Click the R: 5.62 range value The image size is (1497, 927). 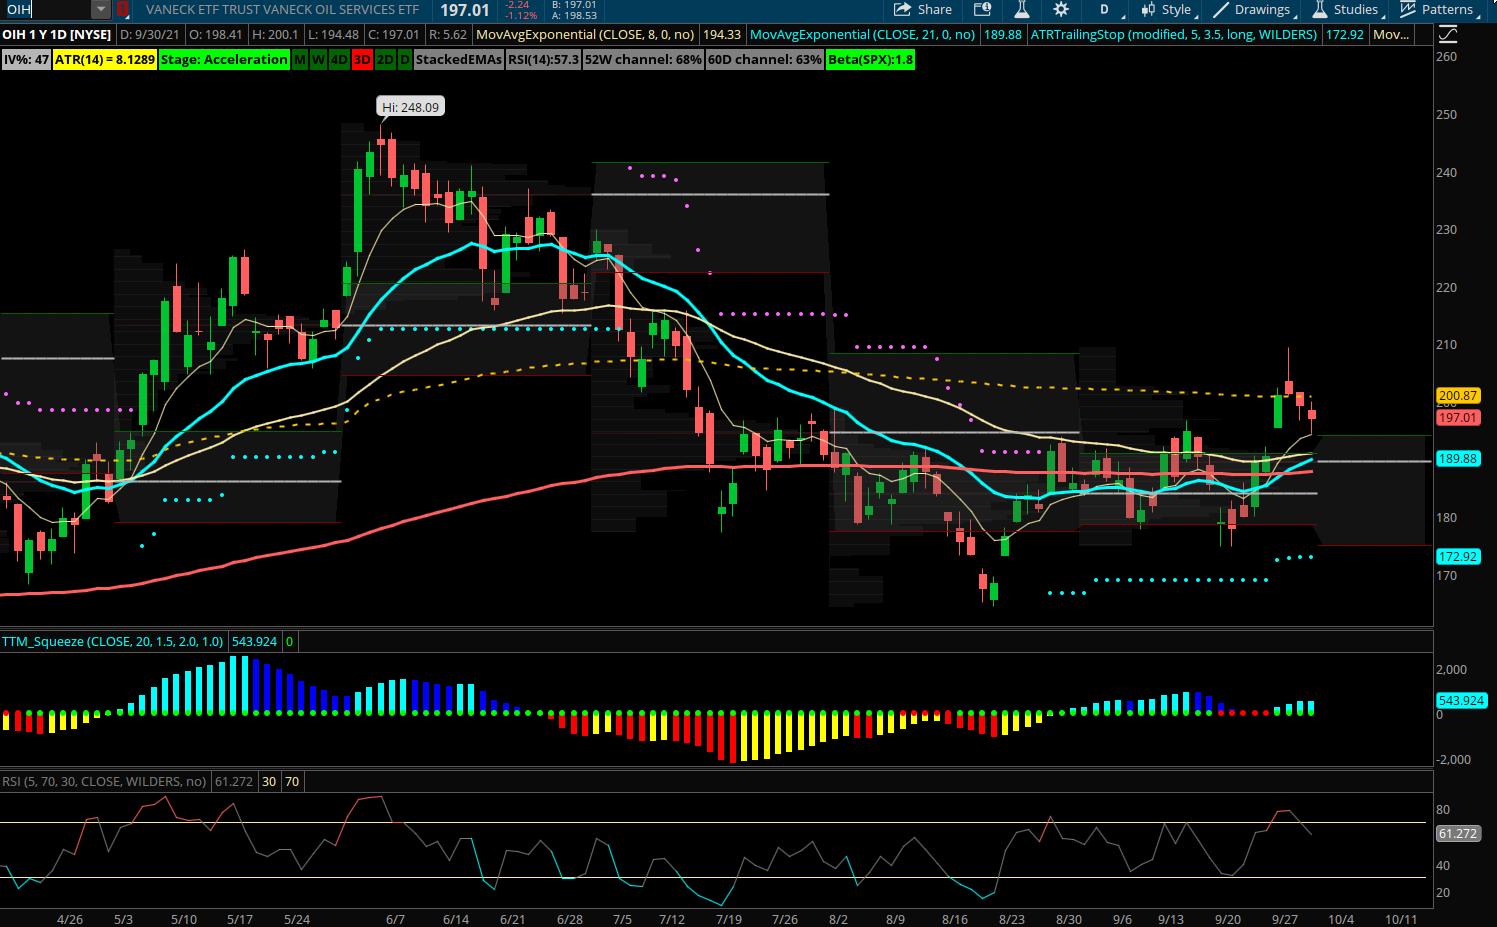pos(448,34)
